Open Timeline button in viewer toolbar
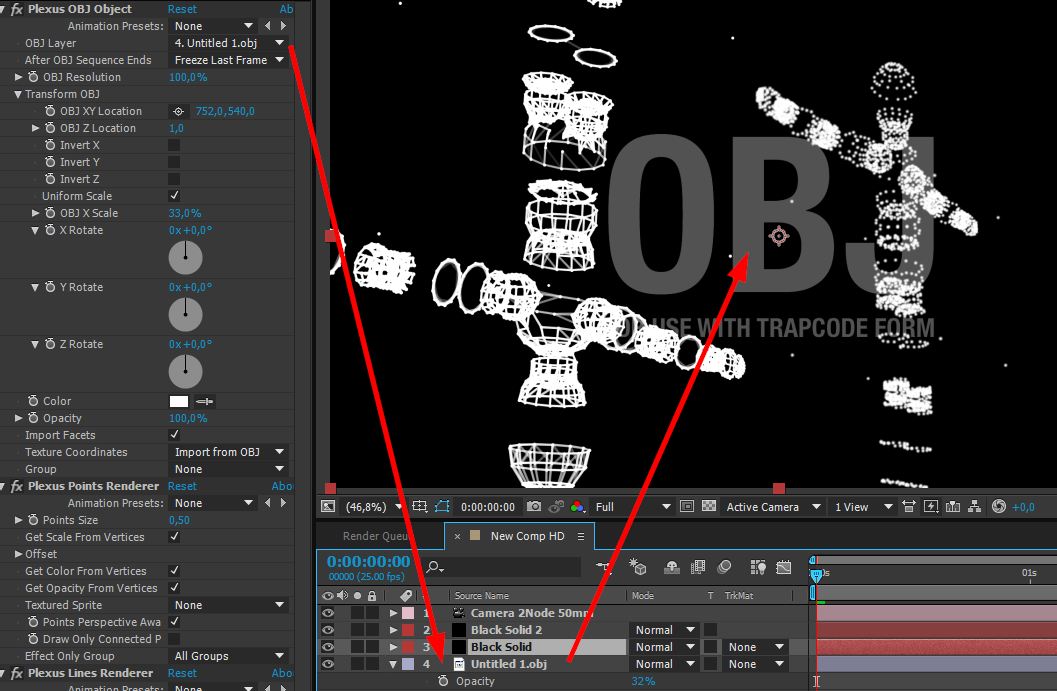The width and height of the screenshot is (1057, 691). click(x=953, y=506)
